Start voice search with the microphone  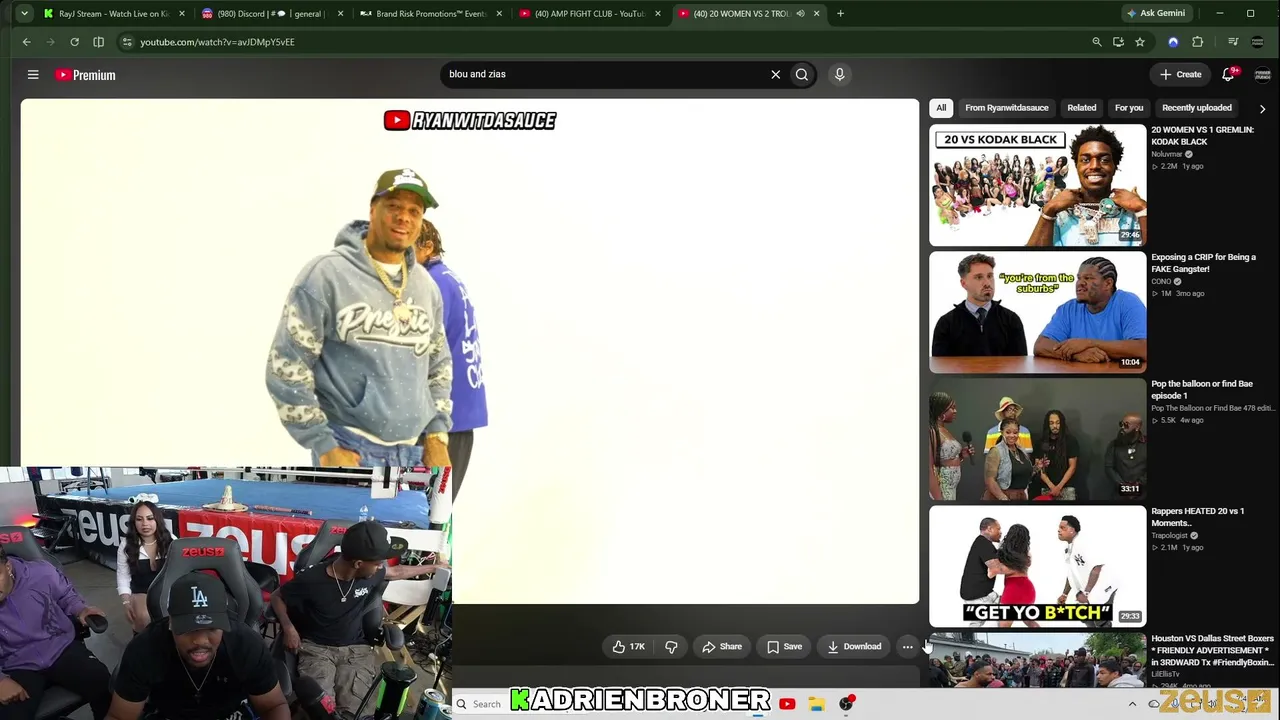839,74
